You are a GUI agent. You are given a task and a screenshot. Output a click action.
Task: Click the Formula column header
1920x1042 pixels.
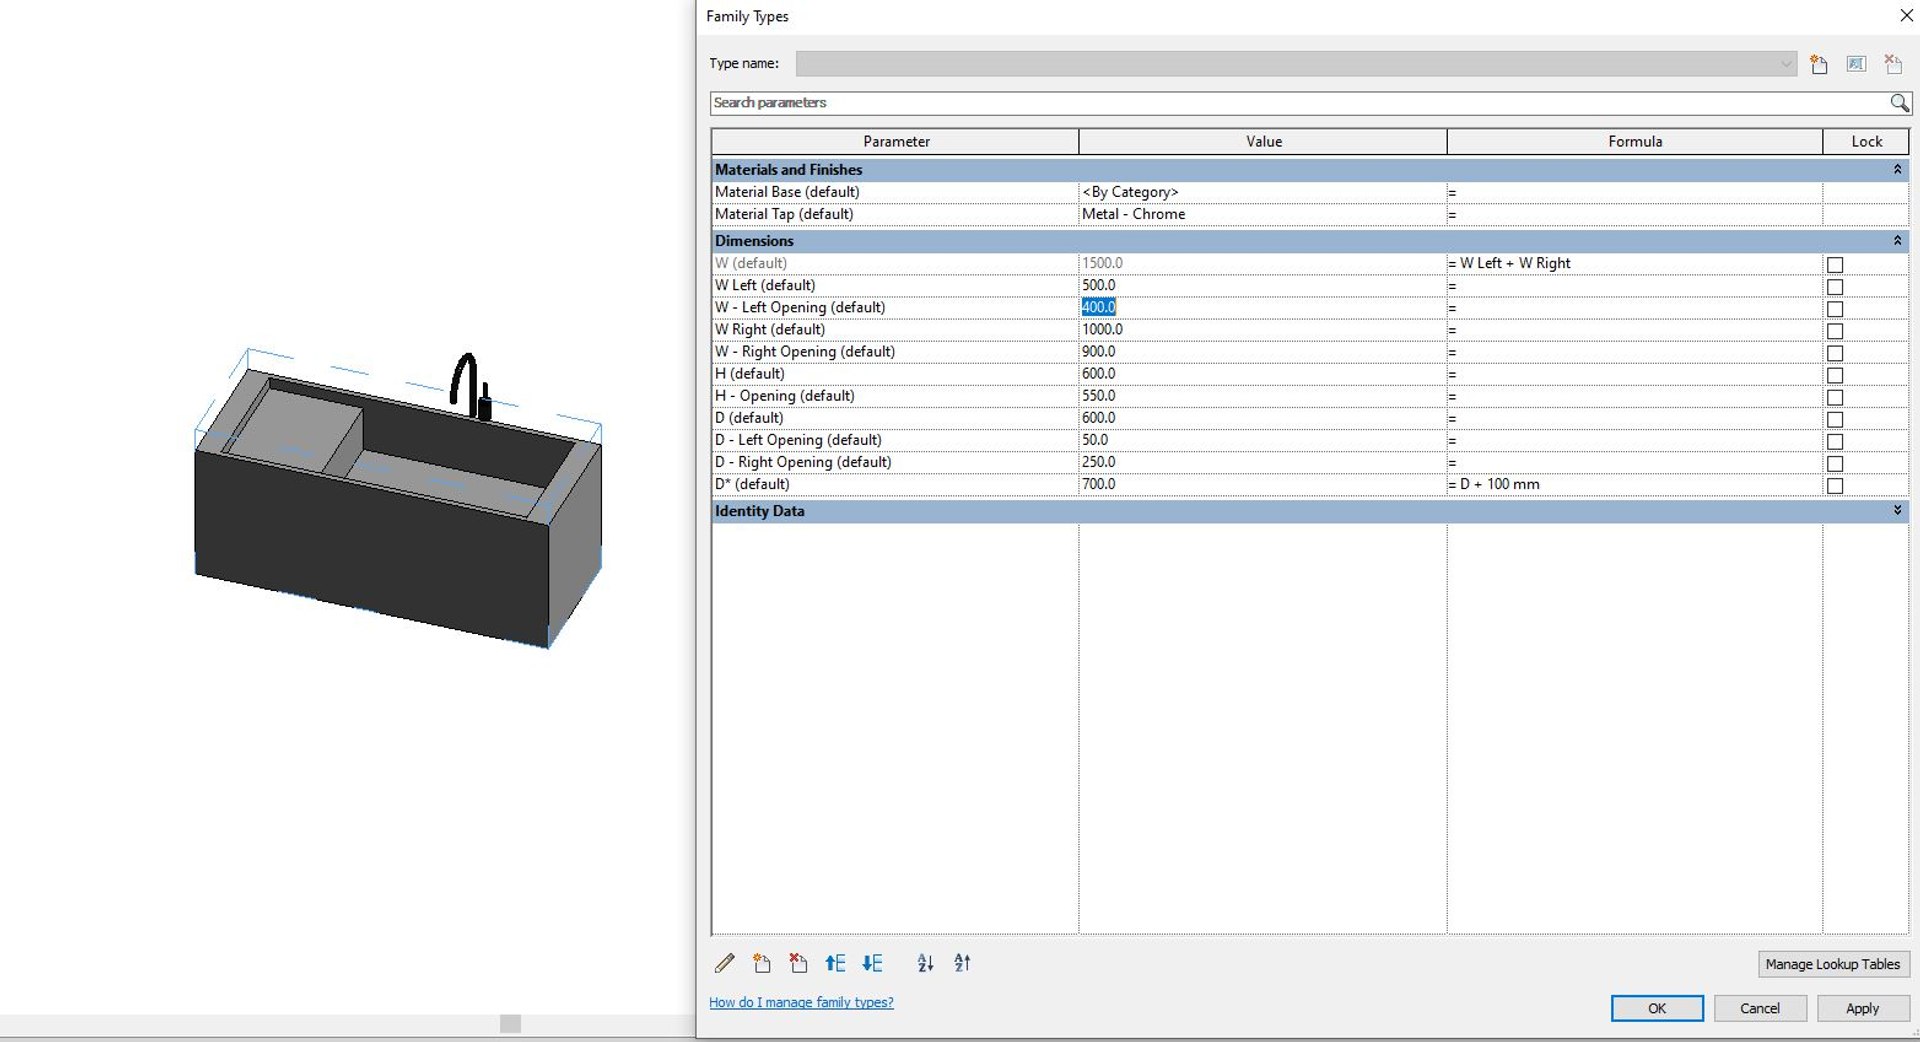pos(1635,142)
